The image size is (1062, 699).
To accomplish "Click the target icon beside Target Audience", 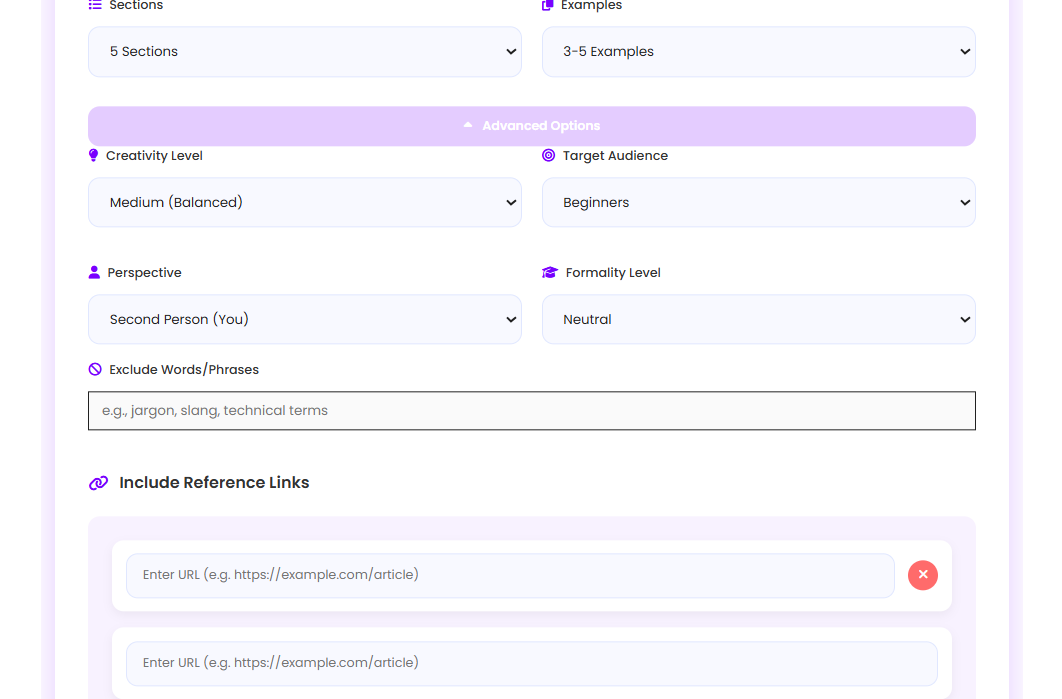I will (548, 156).
